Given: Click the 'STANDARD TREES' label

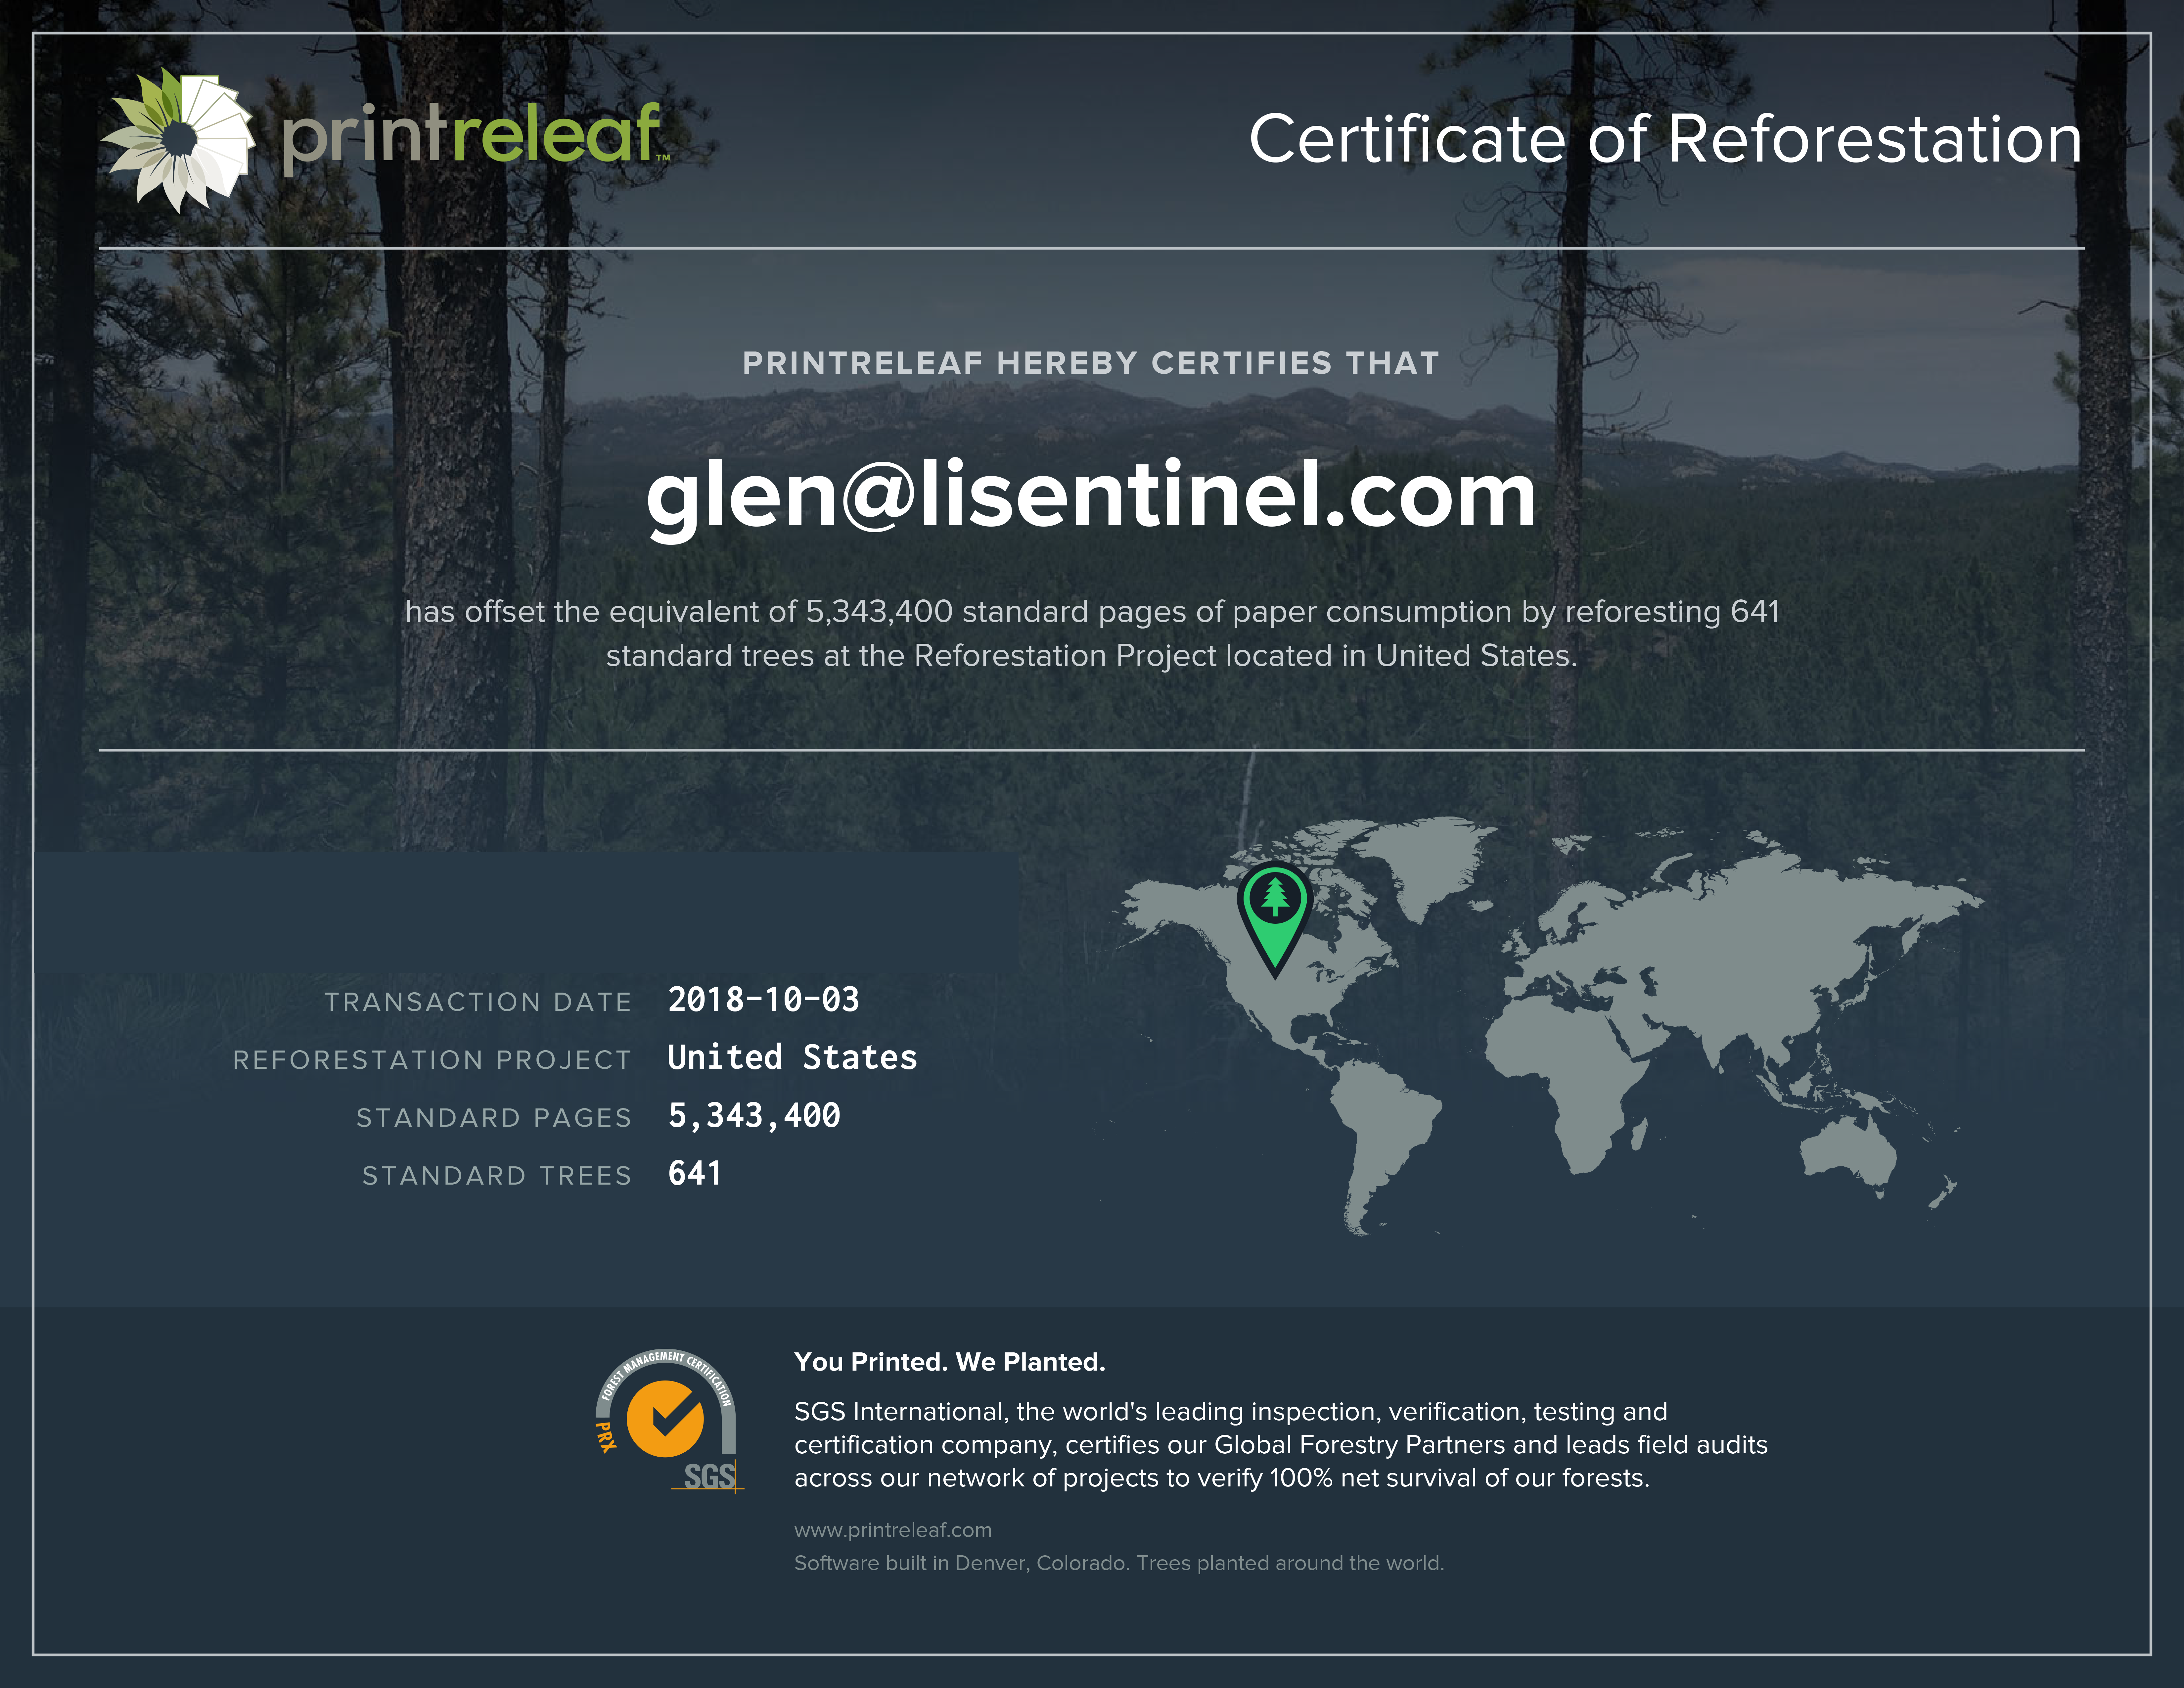Looking at the screenshot, I should click(497, 1176).
